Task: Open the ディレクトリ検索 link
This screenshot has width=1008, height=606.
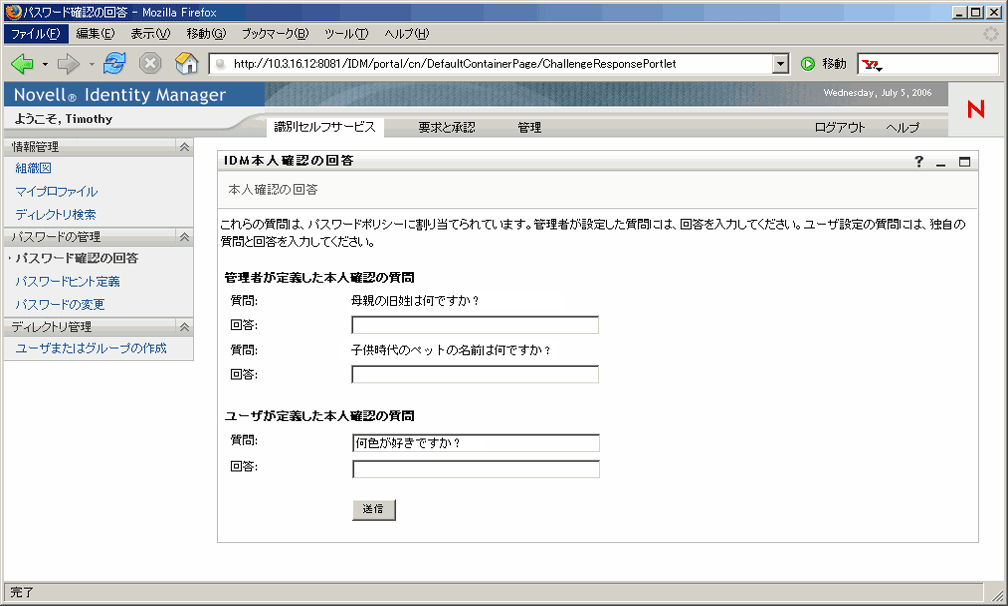Action: pyautogui.click(x=56, y=215)
